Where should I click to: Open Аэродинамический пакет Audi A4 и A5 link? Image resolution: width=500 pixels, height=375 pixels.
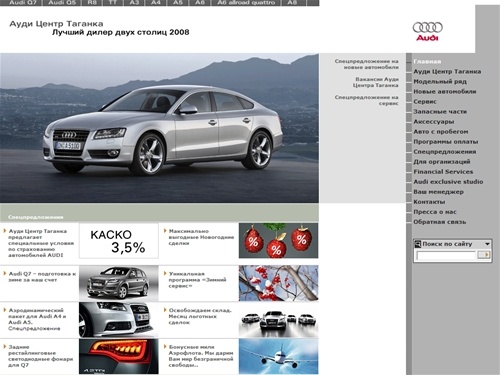point(37,319)
